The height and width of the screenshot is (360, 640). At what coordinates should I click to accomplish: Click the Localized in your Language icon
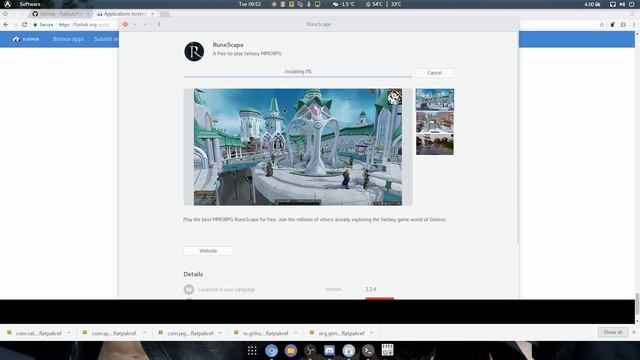189,289
